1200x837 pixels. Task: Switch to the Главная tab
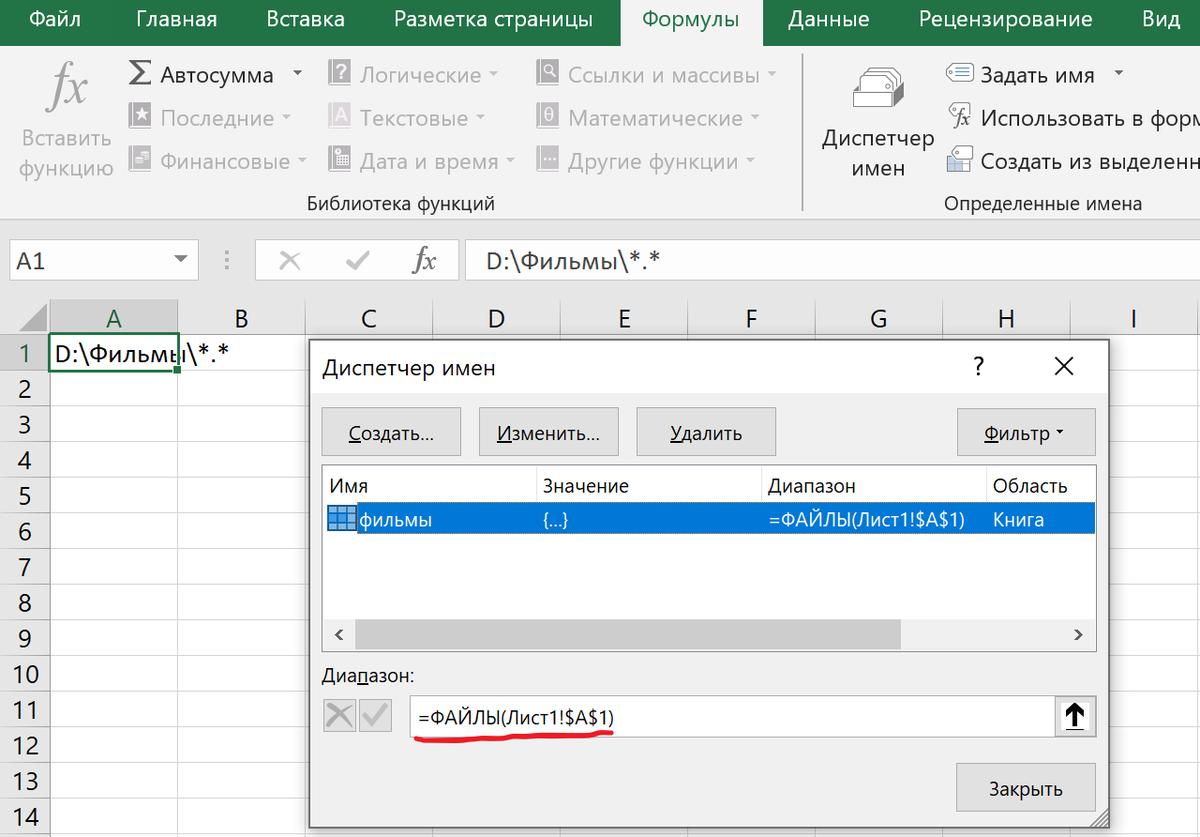pyautogui.click(x=176, y=19)
